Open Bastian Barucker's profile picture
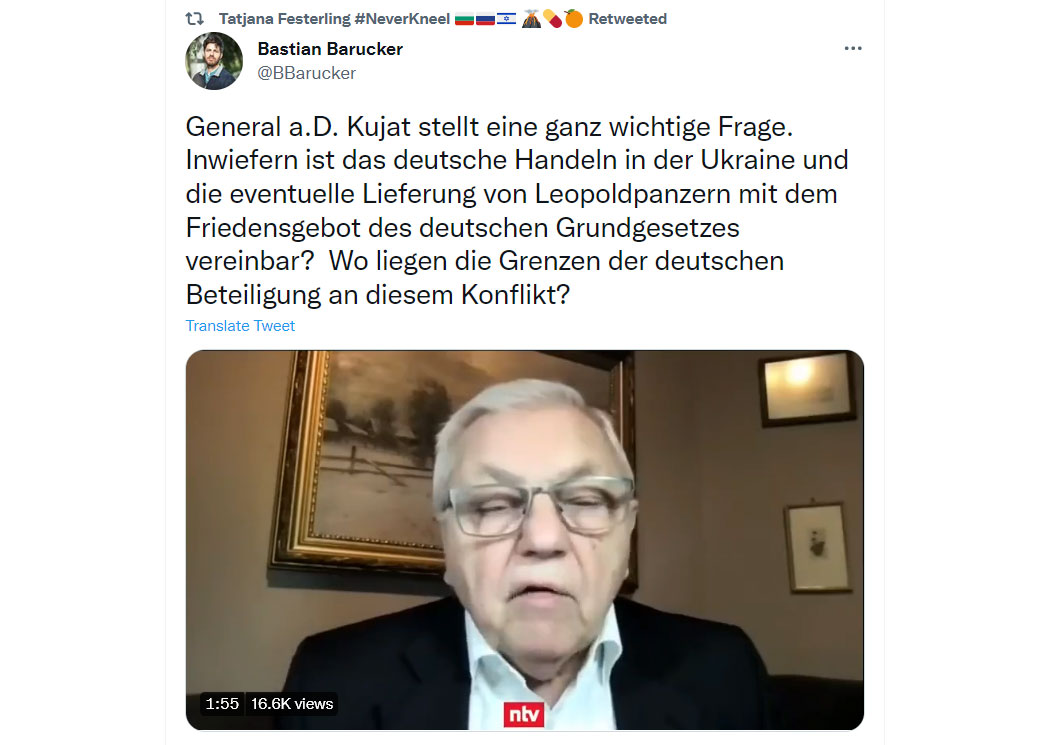The height and width of the screenshot is (745, 1050). (214, 61)
